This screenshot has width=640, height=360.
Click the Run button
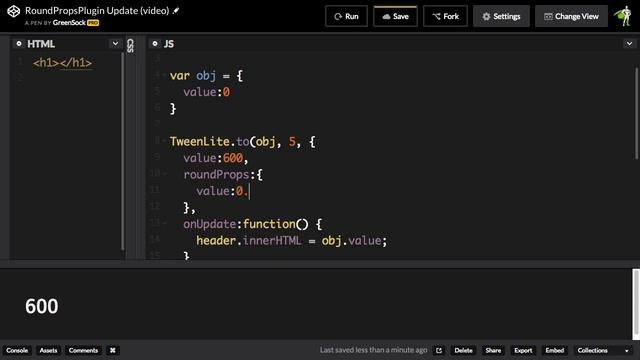tap(346, 16)
